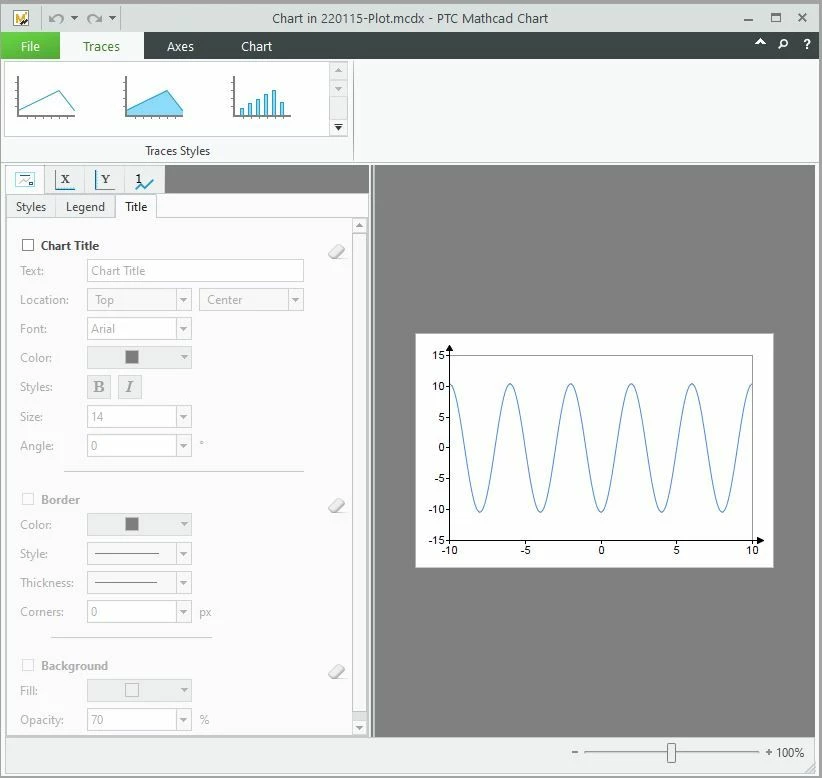Switch to the Chart ribbon tab
The width and height of the screenshot is (822, 778).
(256, 46)
